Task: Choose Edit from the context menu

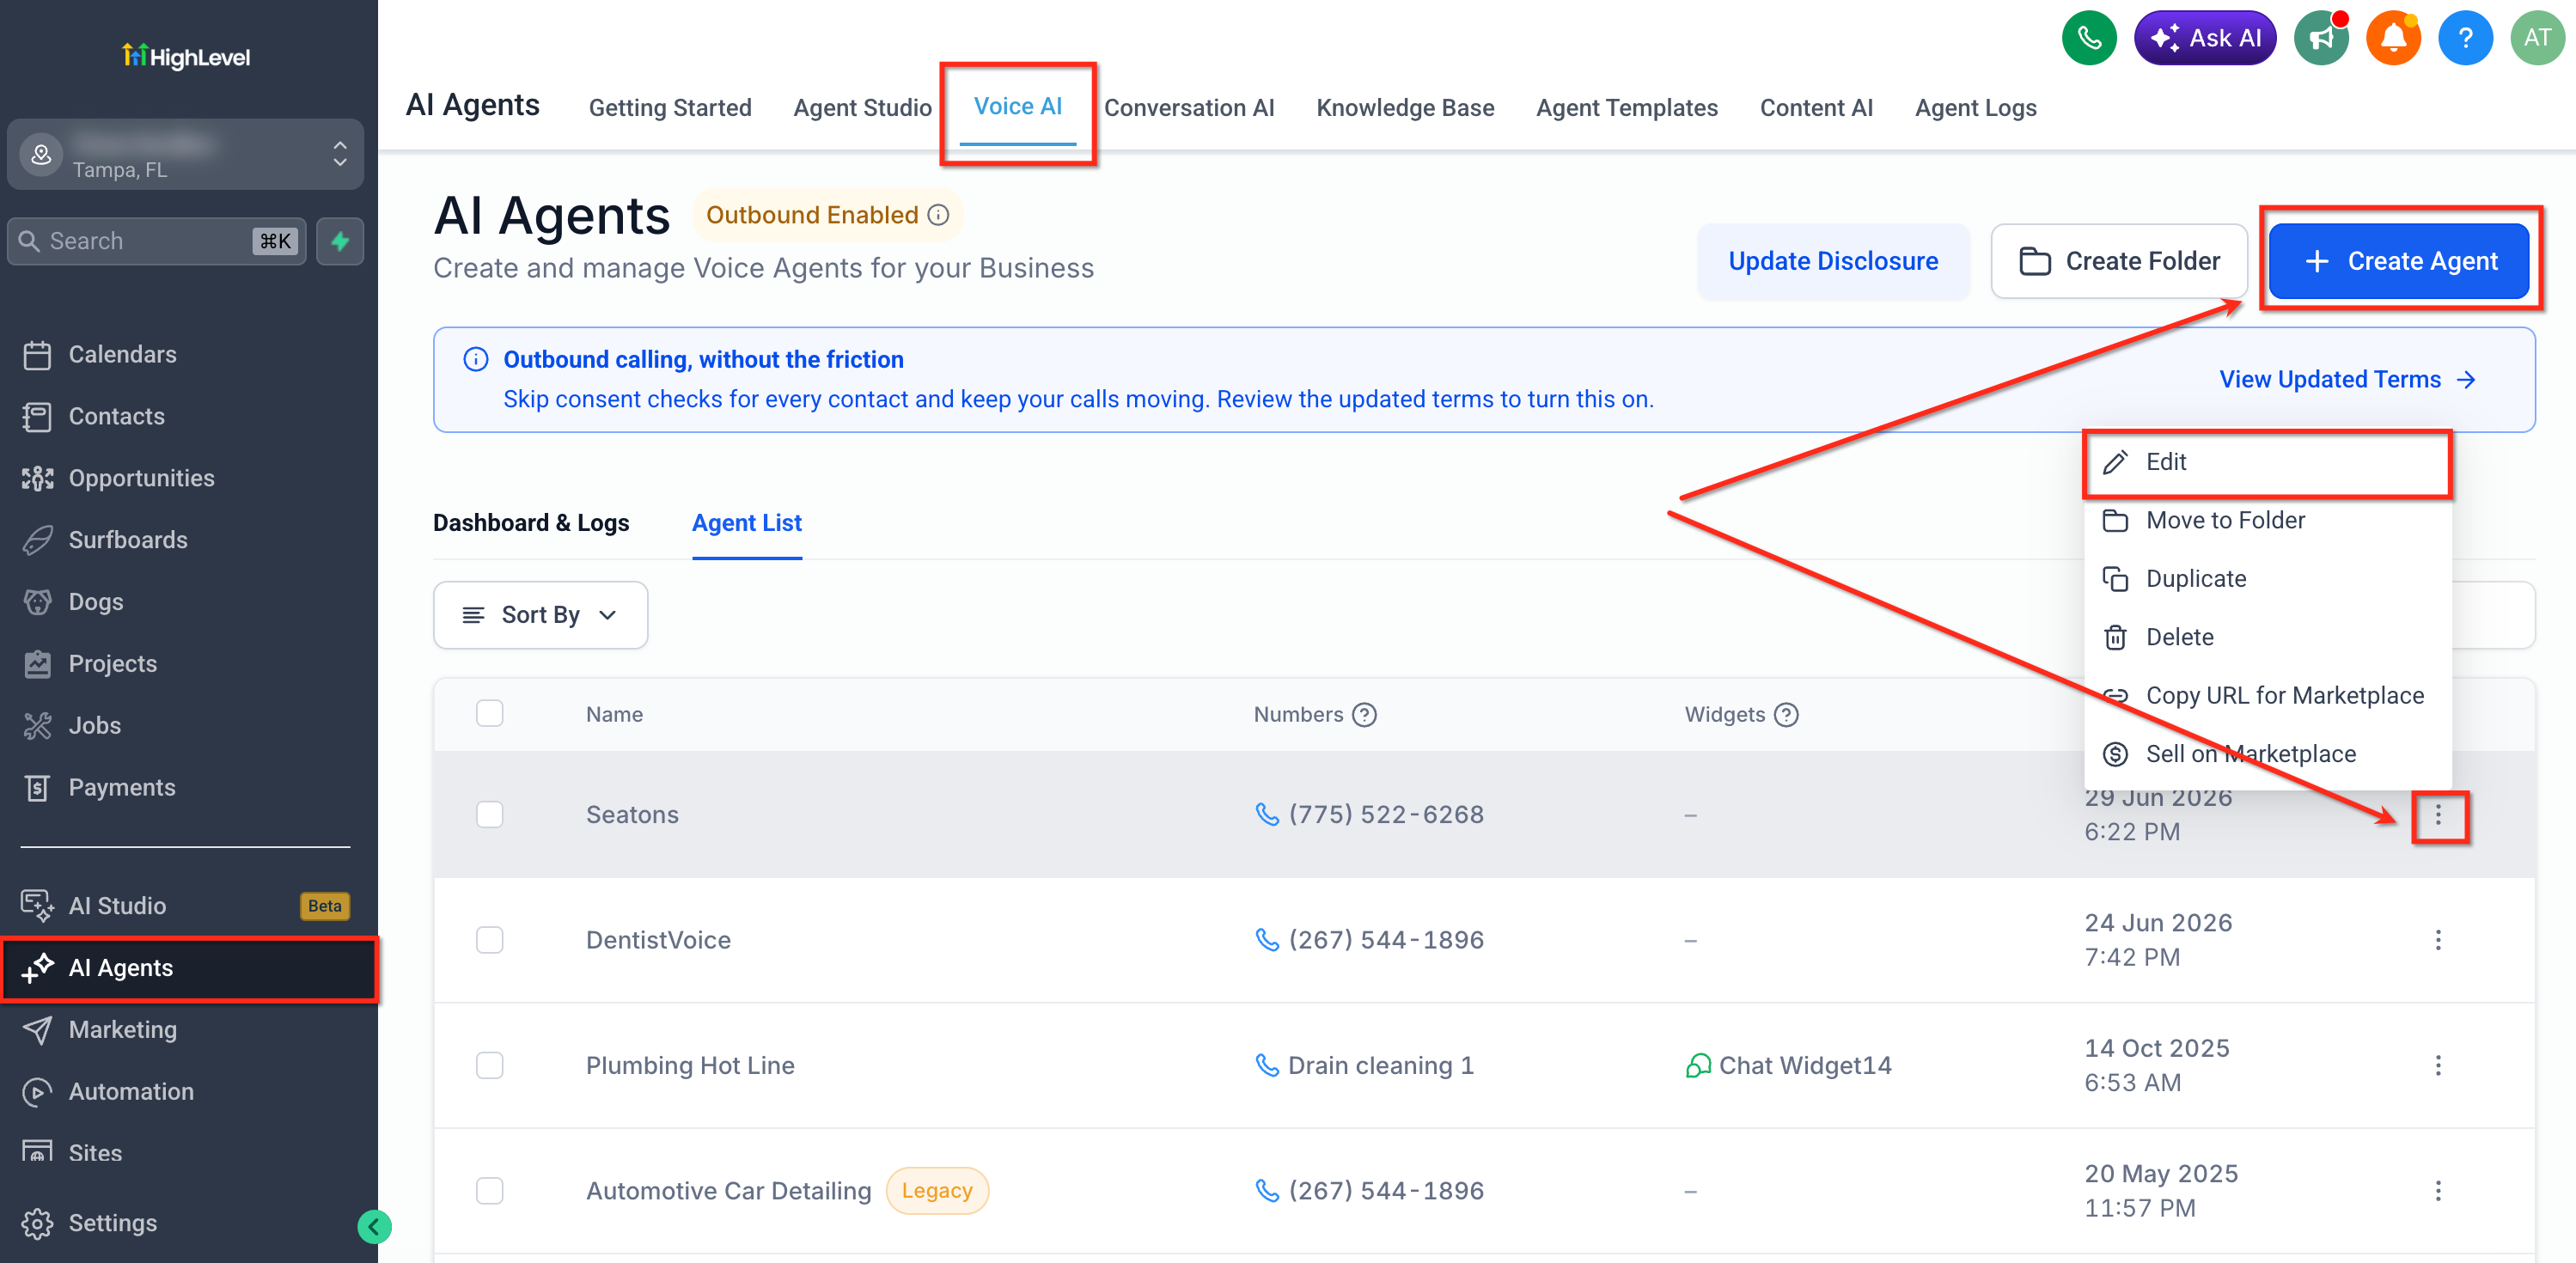Action: (x=2267, y=462)
